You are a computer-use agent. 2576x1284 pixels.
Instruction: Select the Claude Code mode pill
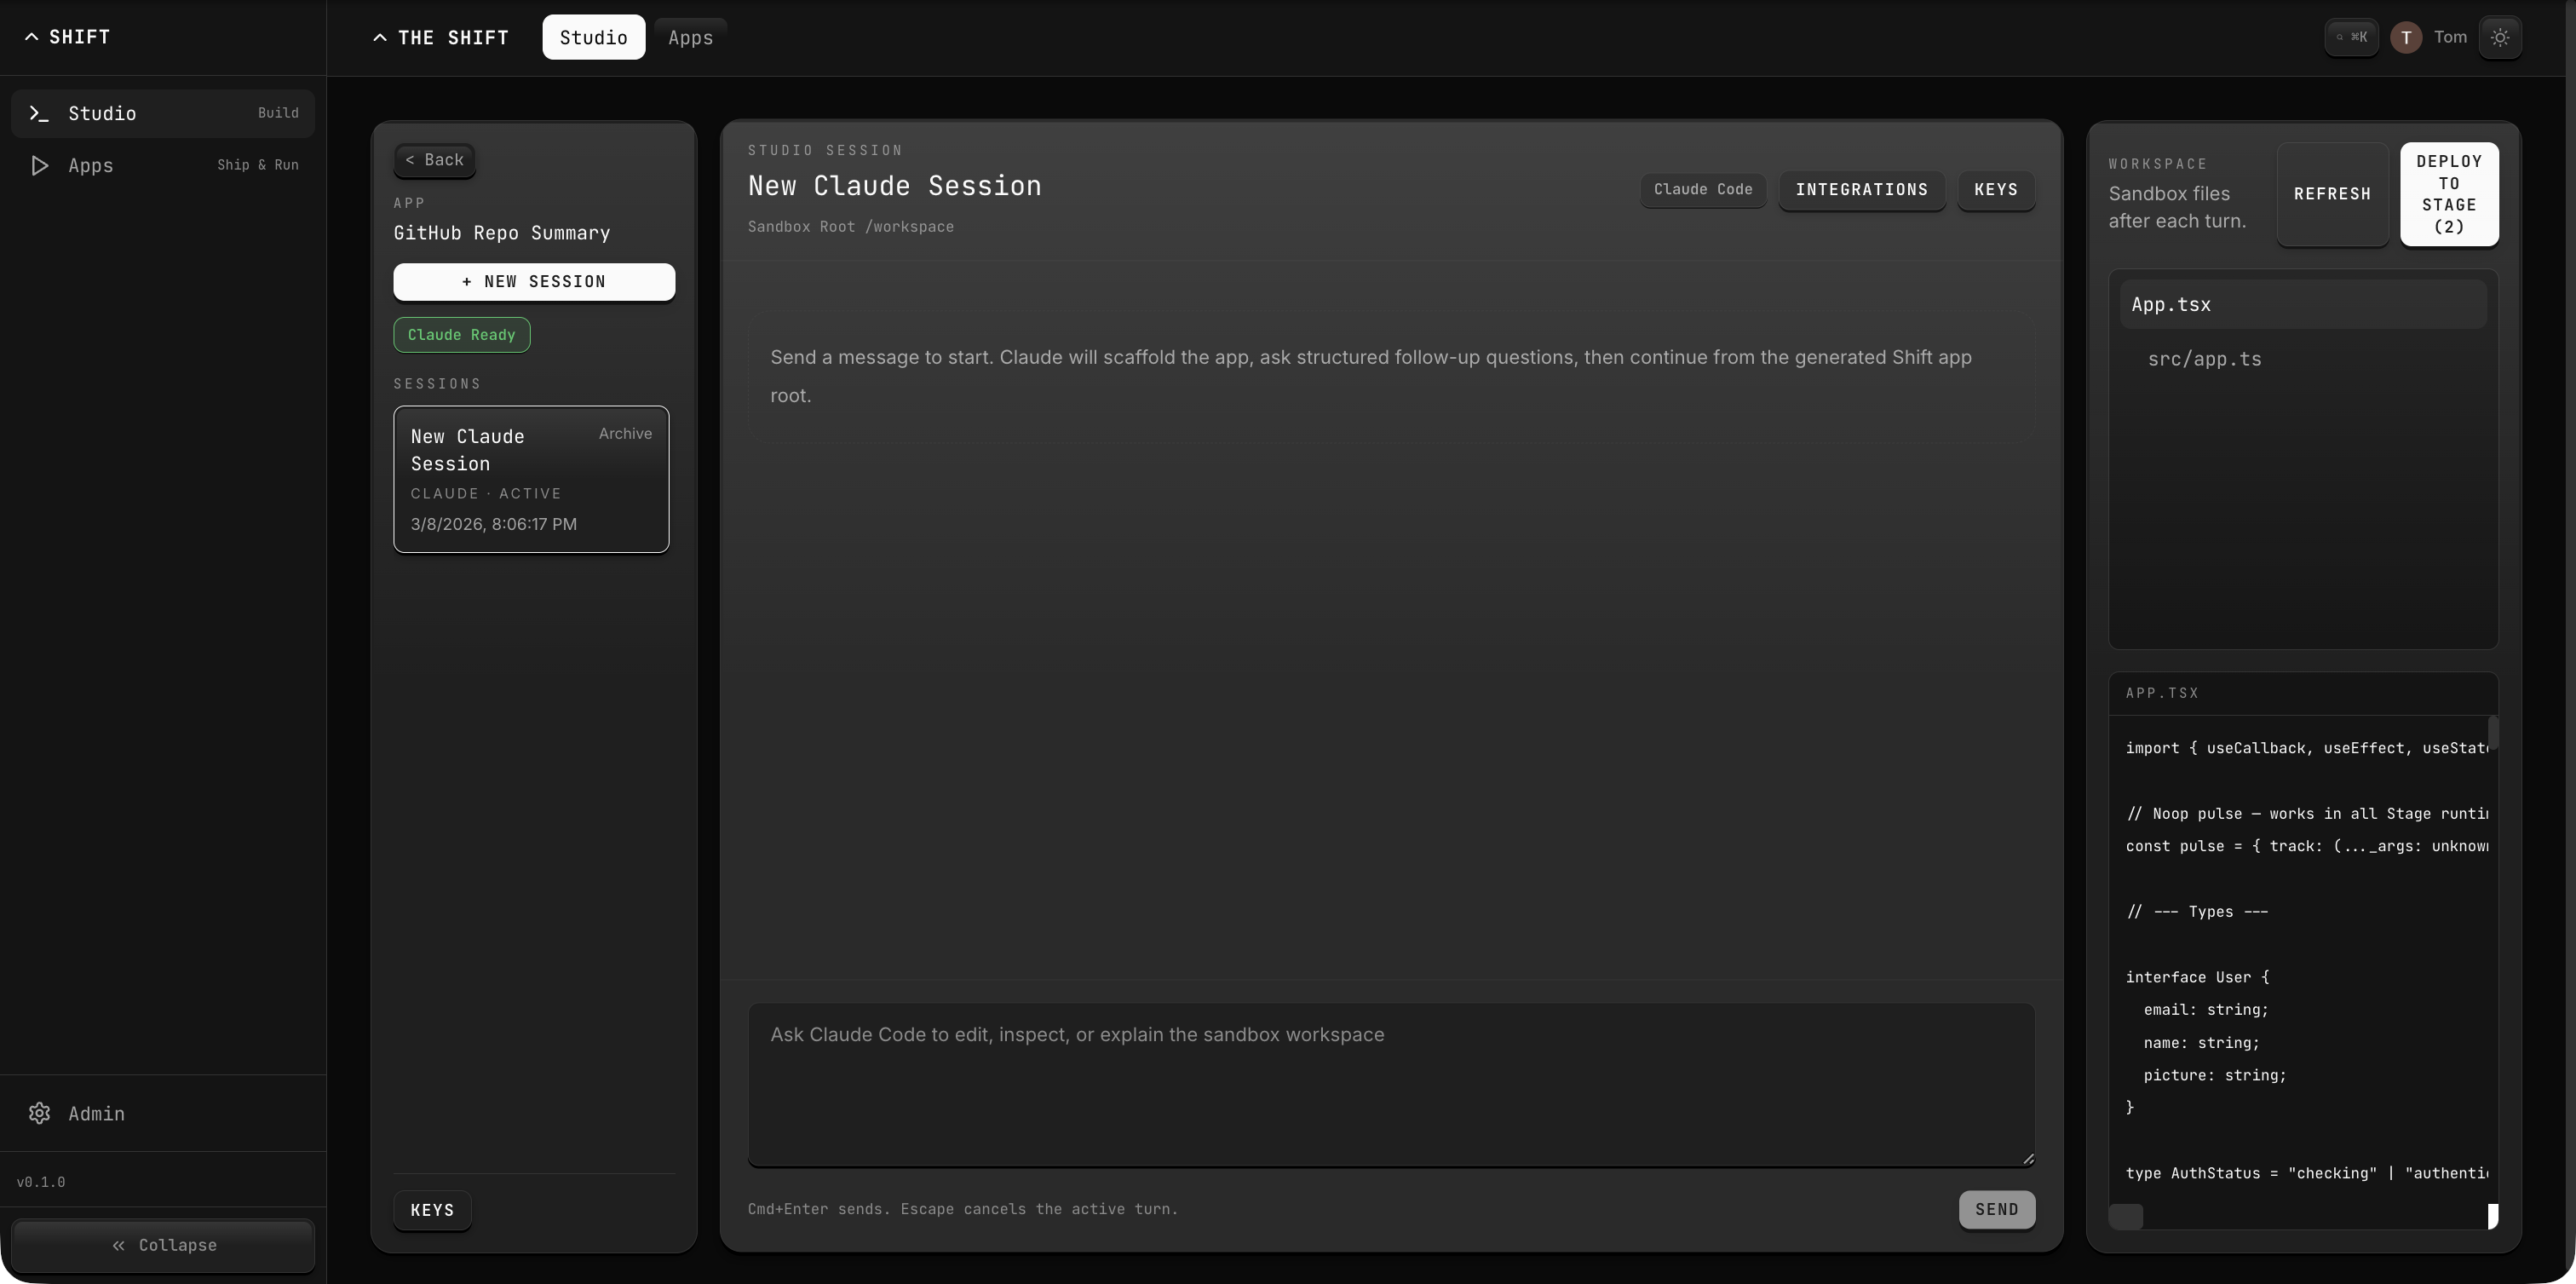click(x=1703, y=190)
